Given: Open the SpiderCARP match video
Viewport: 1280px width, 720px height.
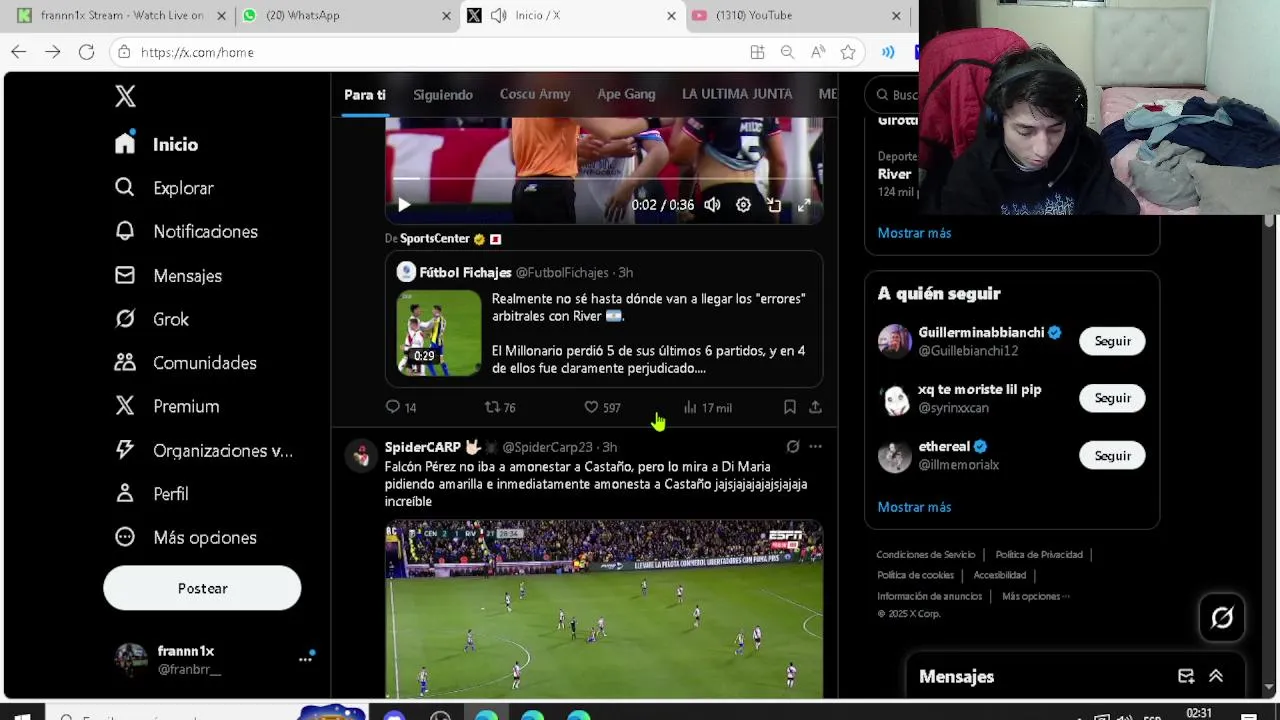Looking at the screenshot, I should click(x=604, y=608).
